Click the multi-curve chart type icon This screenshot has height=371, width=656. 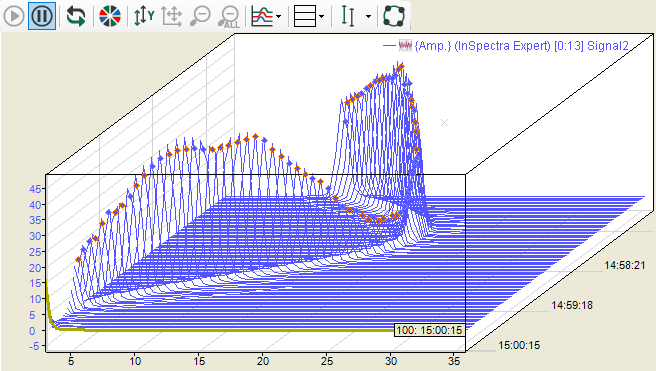coord(262,16)
